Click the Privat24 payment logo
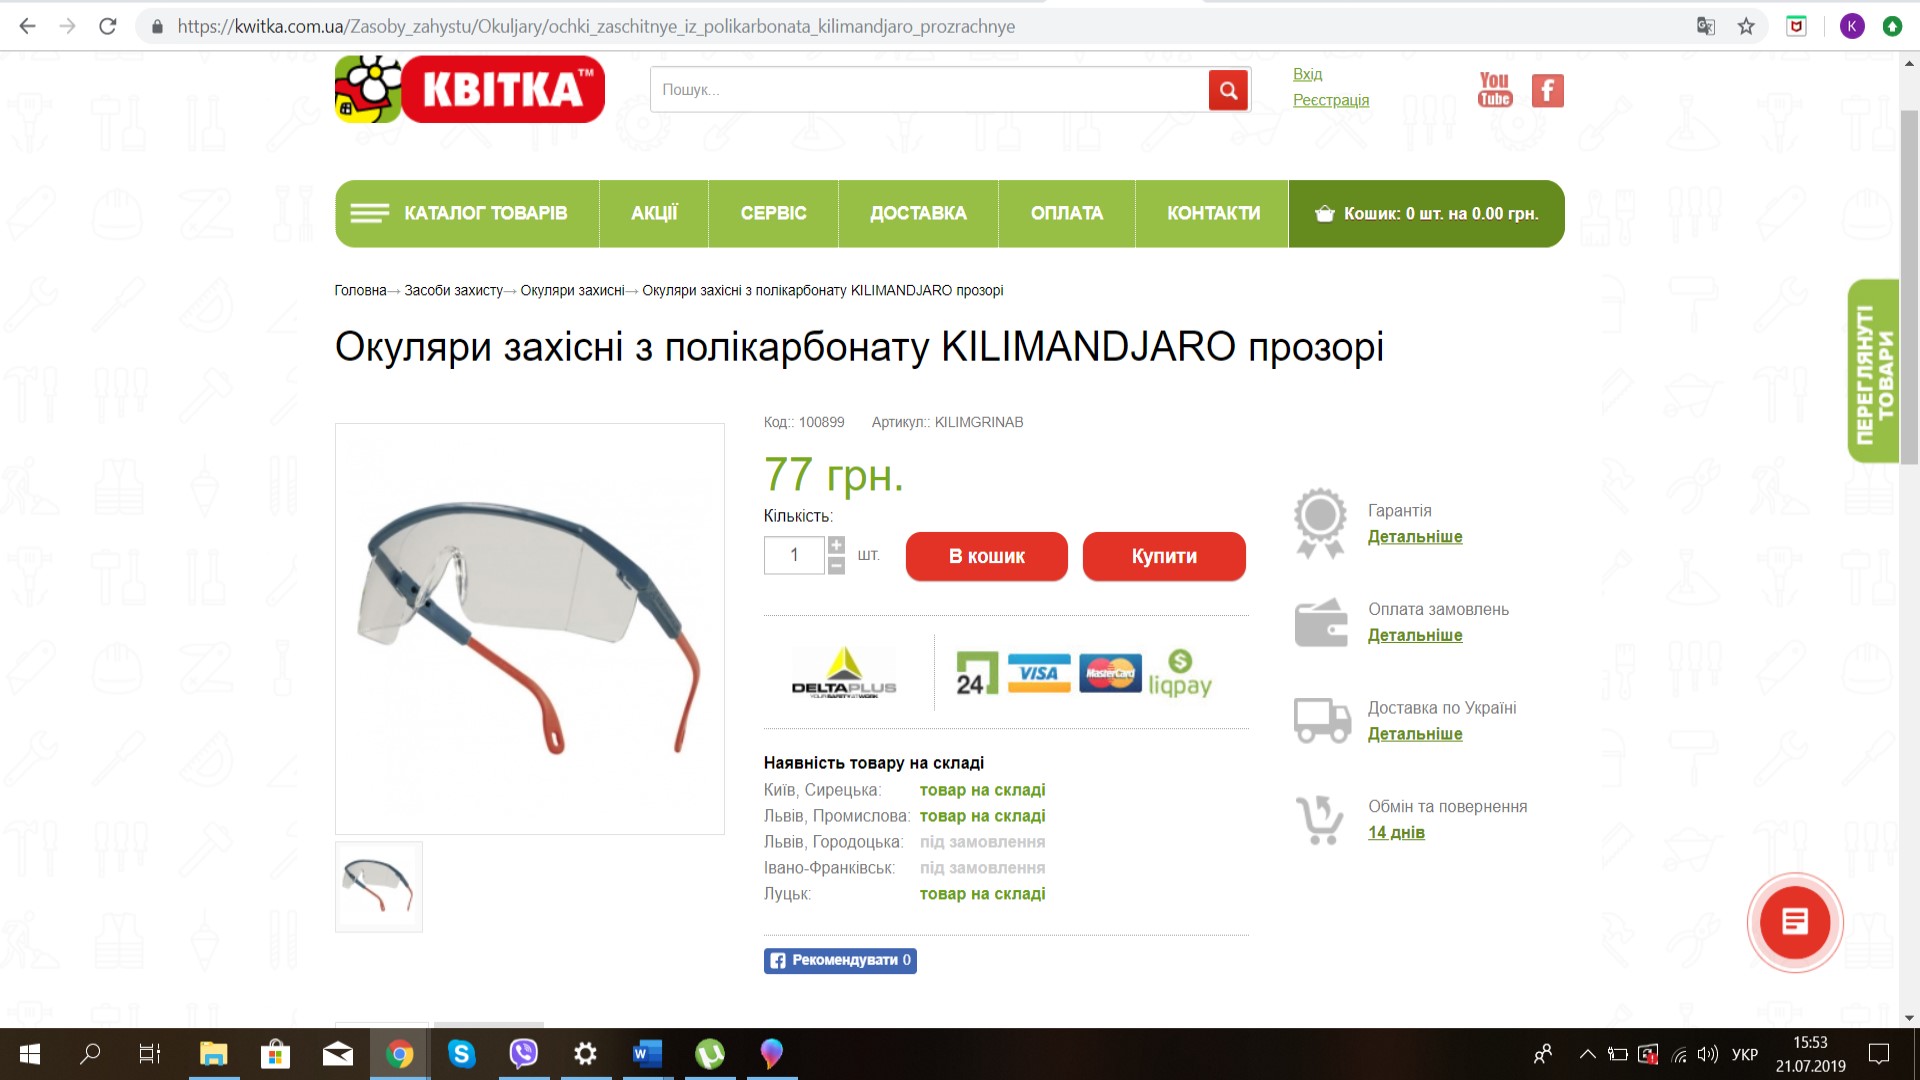This screenshot has height=1080, width=1920. pyautogui.click(x=977, y=673)
